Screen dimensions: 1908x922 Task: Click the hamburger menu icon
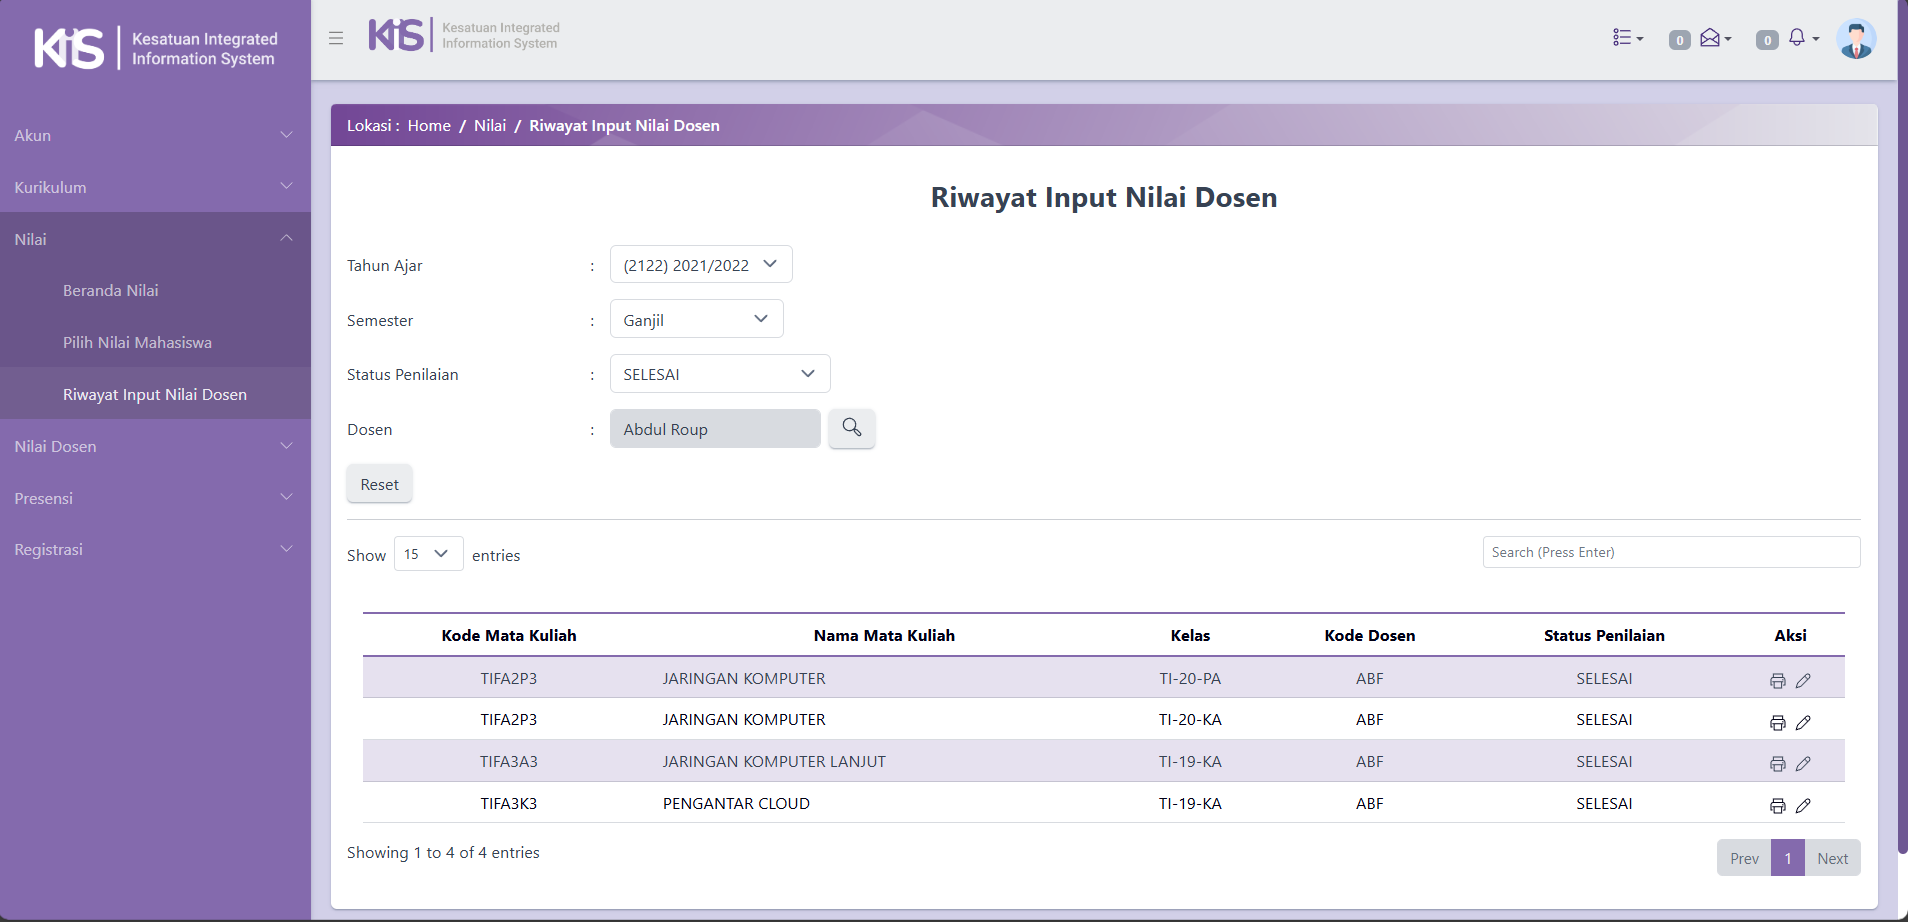pyautogui.click(x=336, y=38)
